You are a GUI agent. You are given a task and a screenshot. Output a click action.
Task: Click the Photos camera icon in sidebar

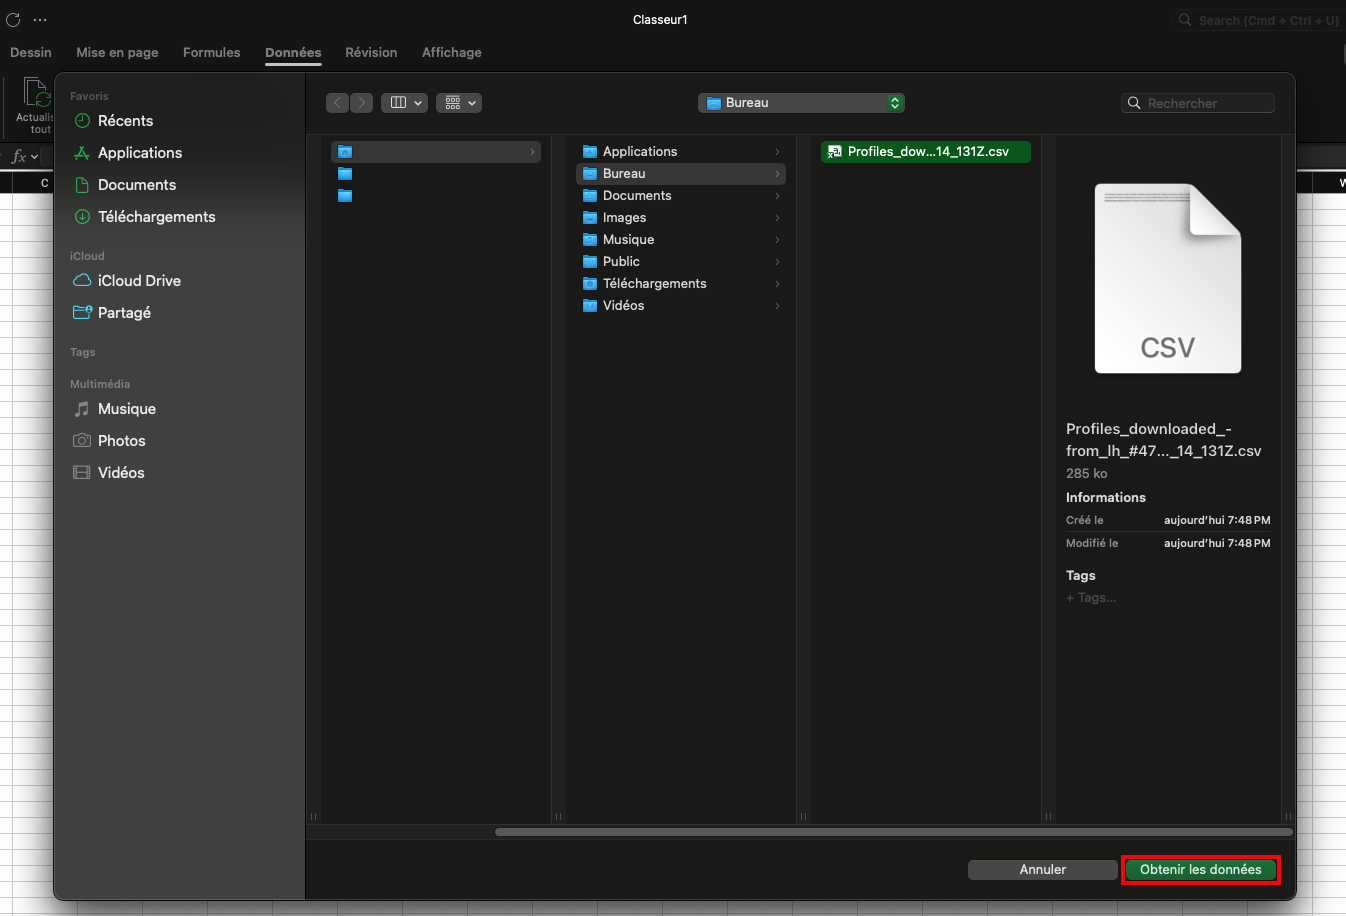tap(82, 441)
